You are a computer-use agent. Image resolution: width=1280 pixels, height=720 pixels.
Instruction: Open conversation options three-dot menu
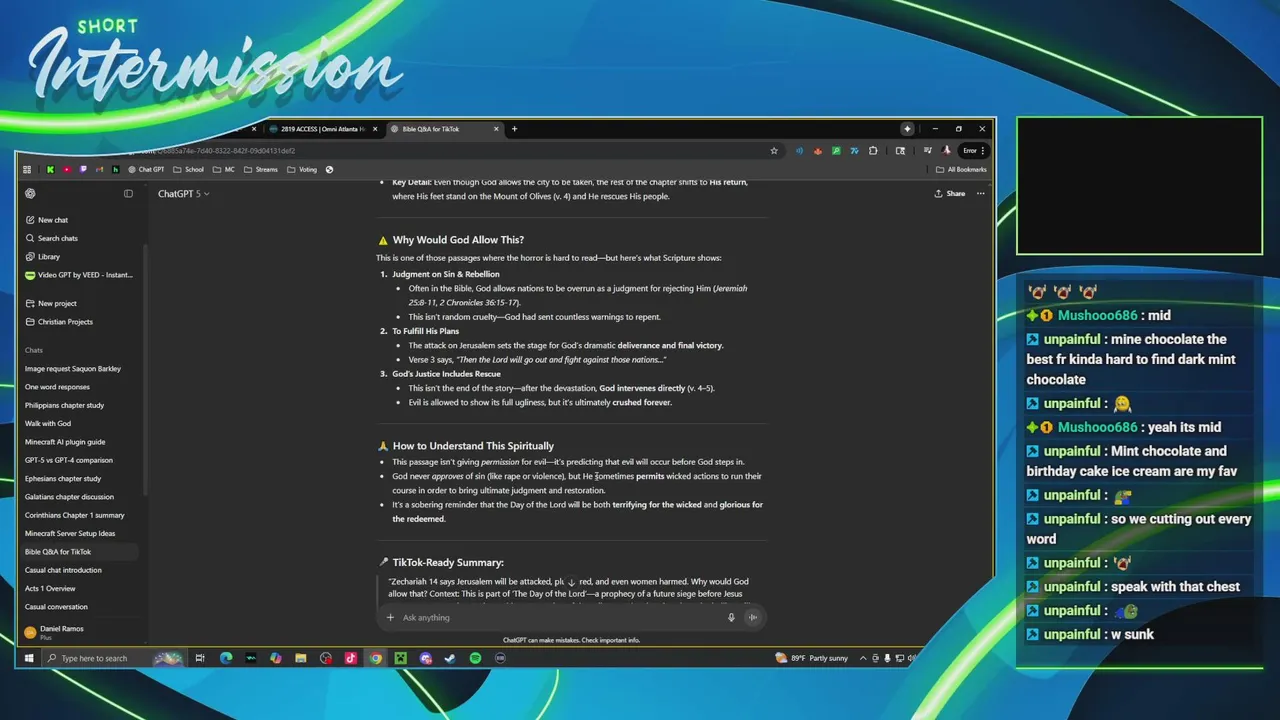pyautogui.click(x=981, y=194)
